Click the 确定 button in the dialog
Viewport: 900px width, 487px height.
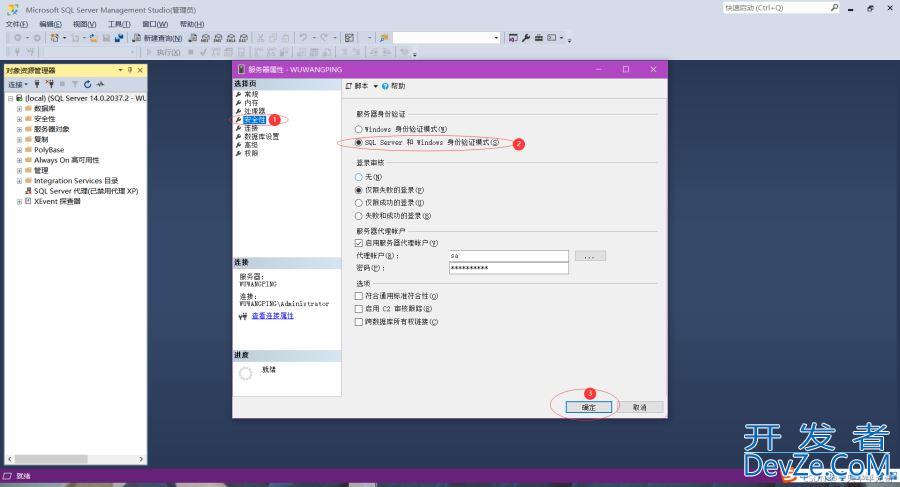click(x=589, y=407)
